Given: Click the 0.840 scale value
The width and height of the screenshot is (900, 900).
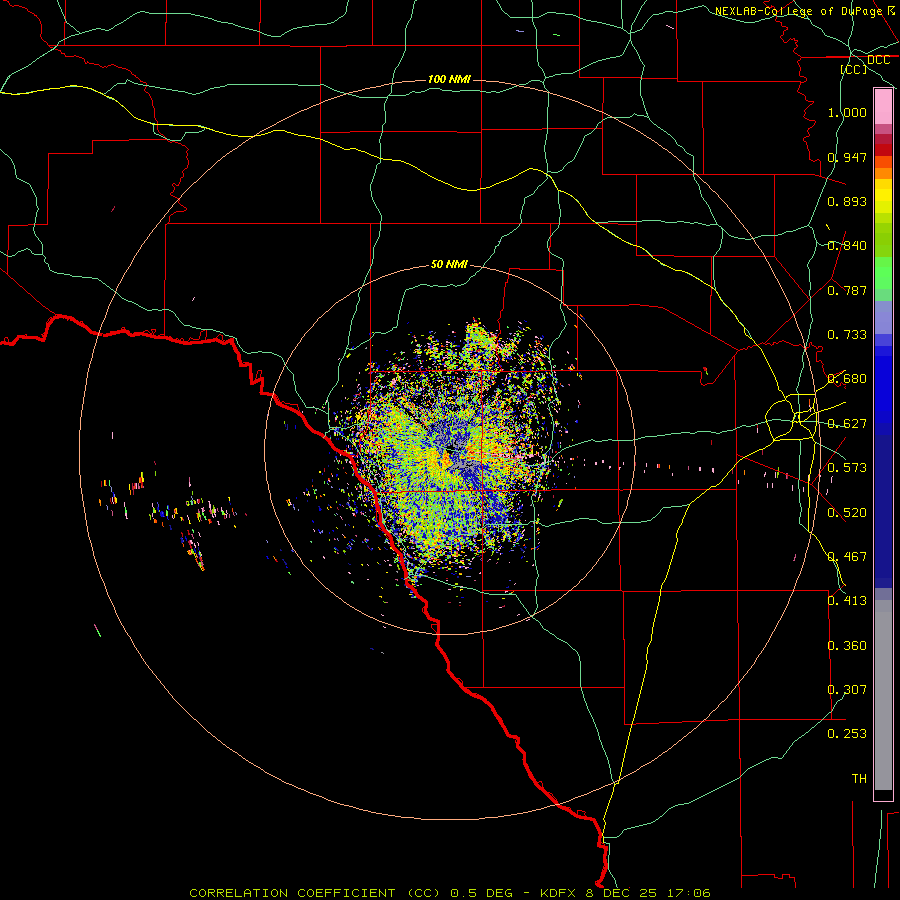Looking at the screenshot, I should click(x=847, y=246).
